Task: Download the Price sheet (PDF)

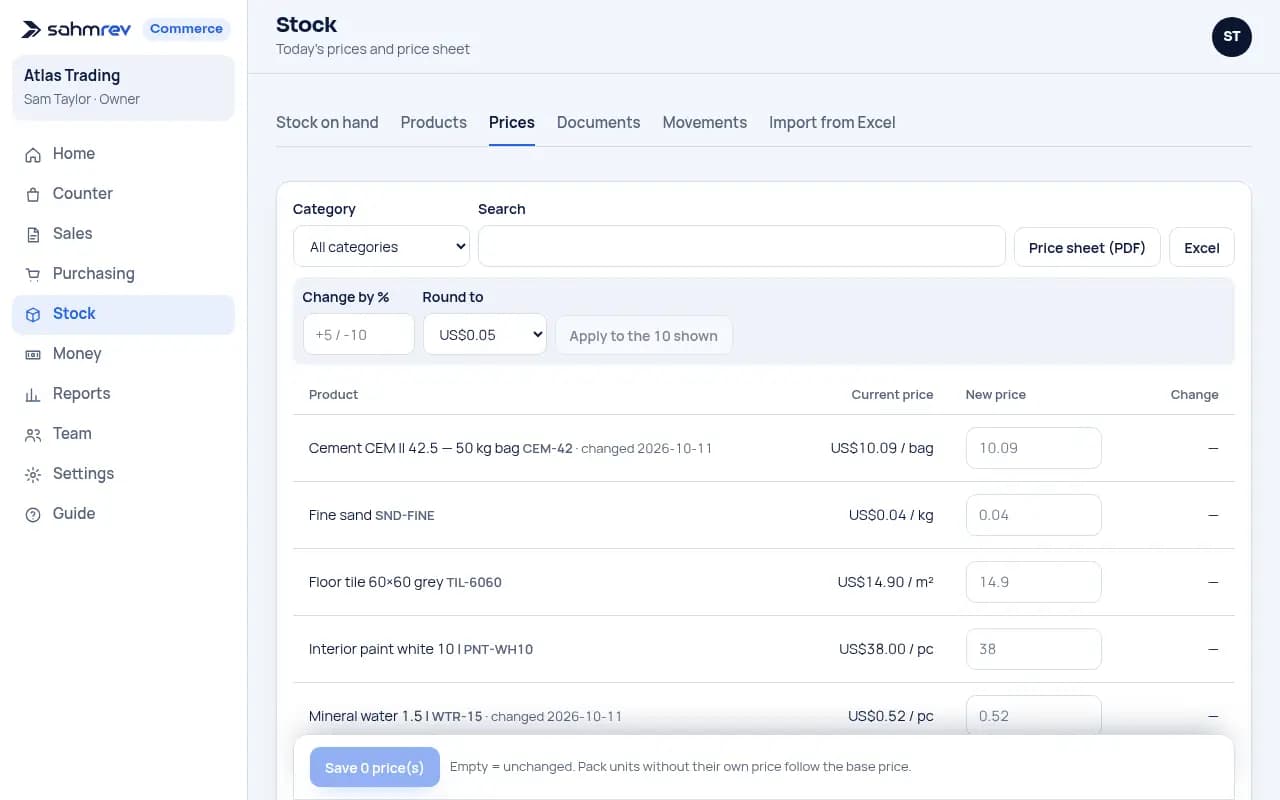Action: pyautogui.click(x=1087, y=247)
